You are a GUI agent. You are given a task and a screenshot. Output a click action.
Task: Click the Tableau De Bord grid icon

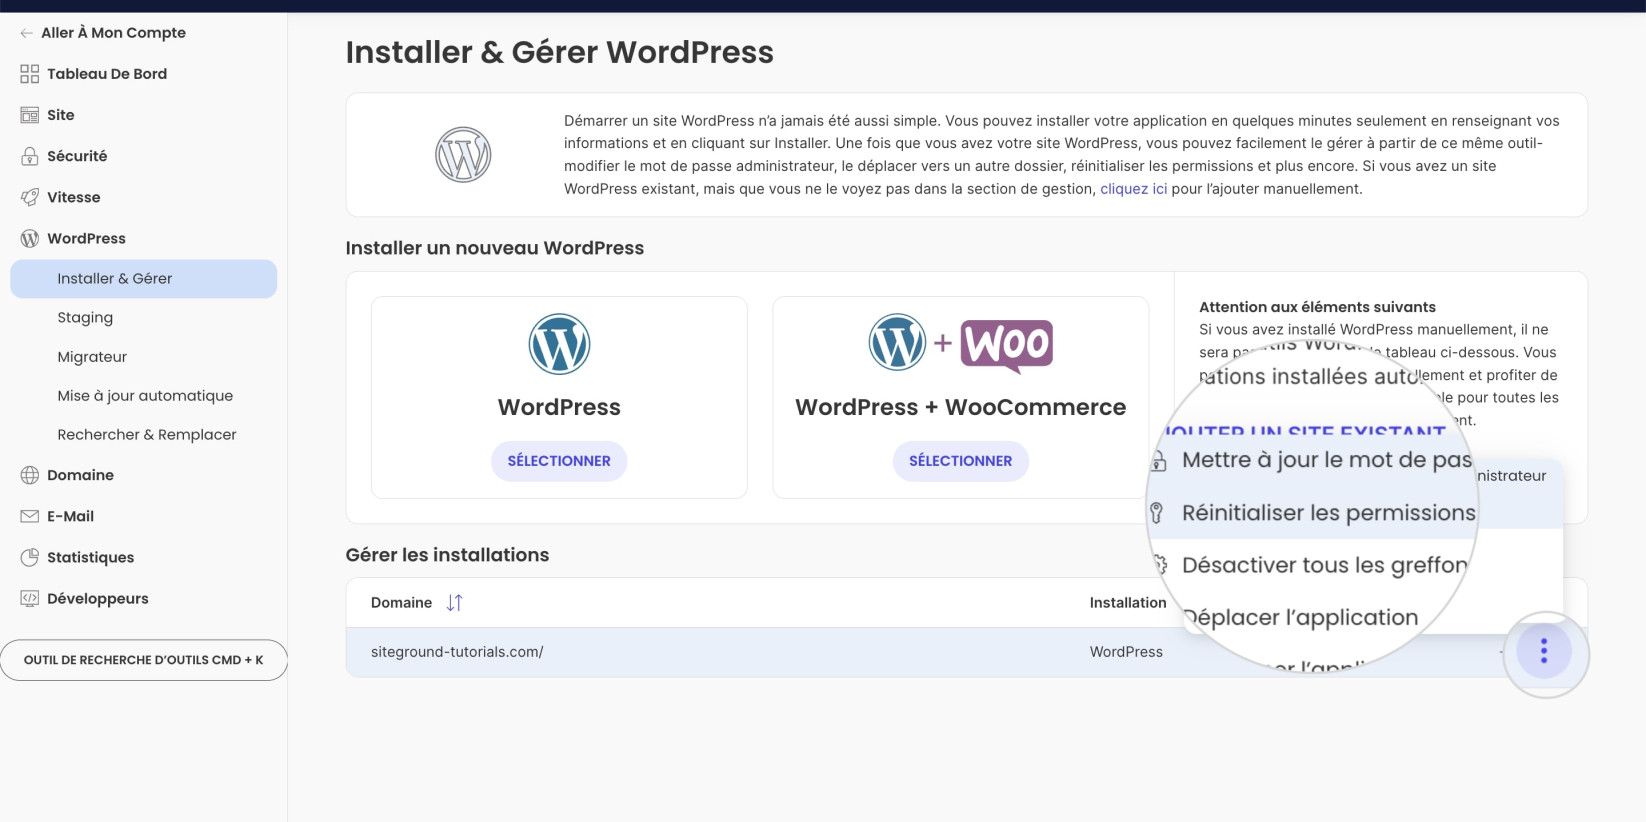[30, 74]
